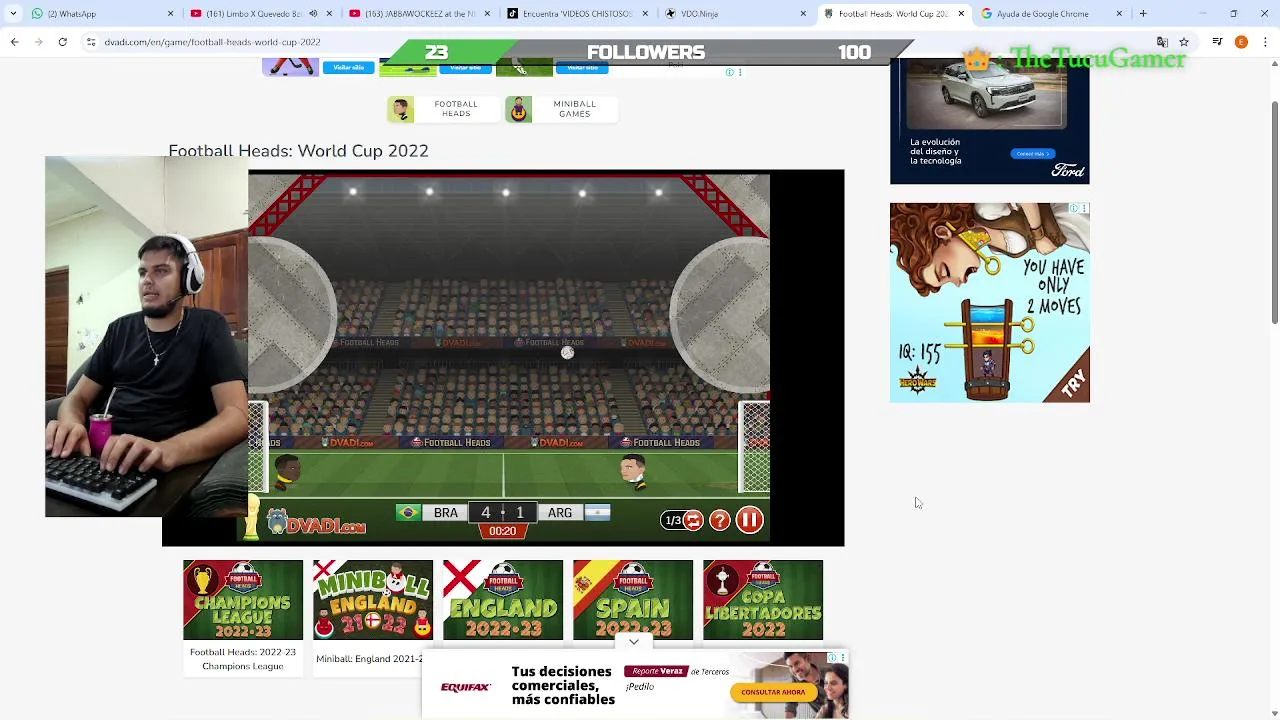The width and height of the screenshot is (1280, 720).
Task: Close the VDO.Ninja tab
Action: pyautogui.click(x=803, y=14)
